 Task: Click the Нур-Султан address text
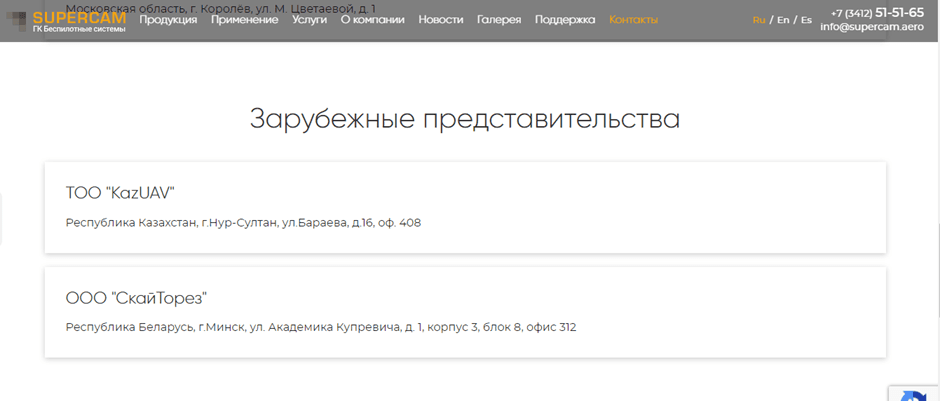243,223
